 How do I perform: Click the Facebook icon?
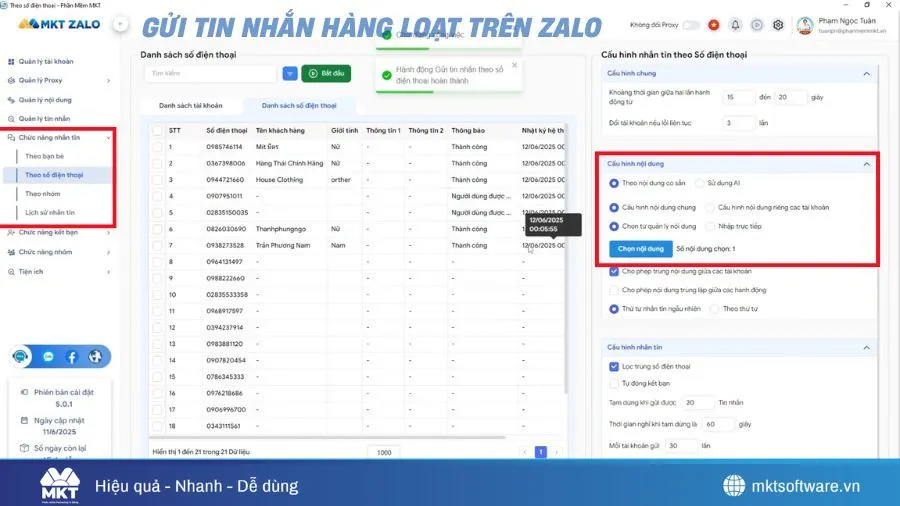[72, 357]
